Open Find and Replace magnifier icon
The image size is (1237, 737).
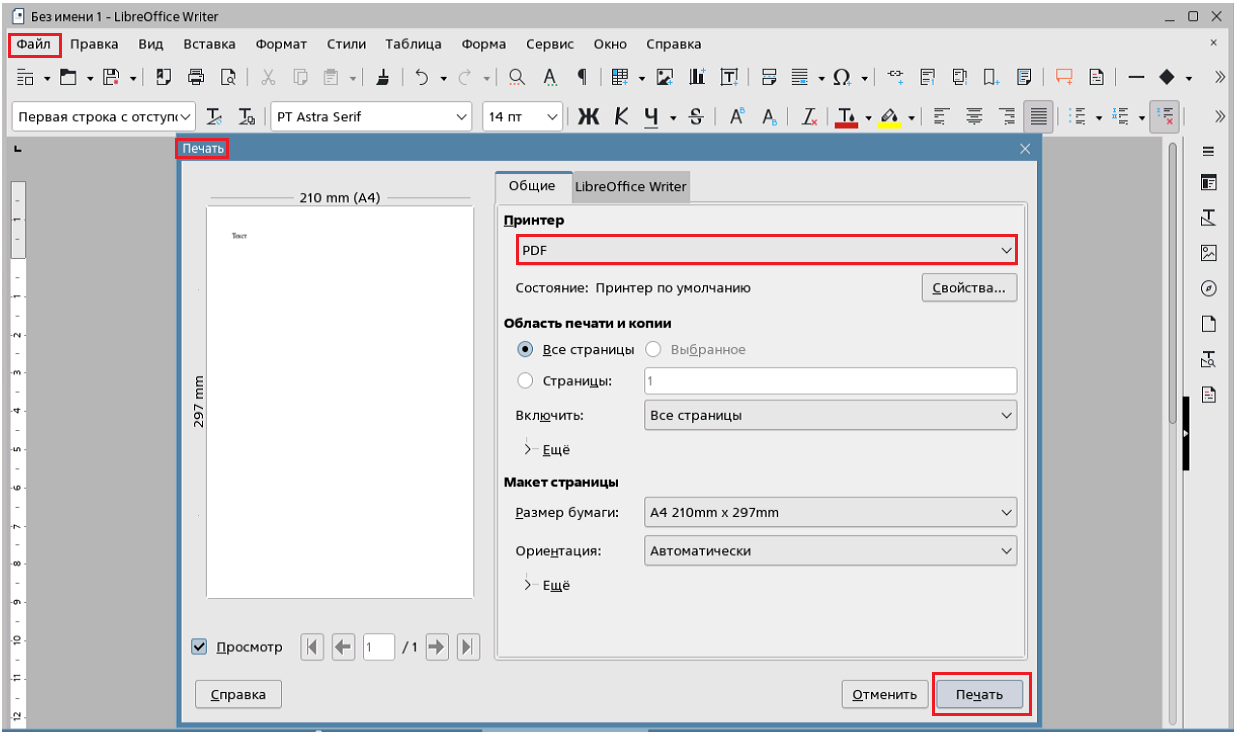(517, 77)
